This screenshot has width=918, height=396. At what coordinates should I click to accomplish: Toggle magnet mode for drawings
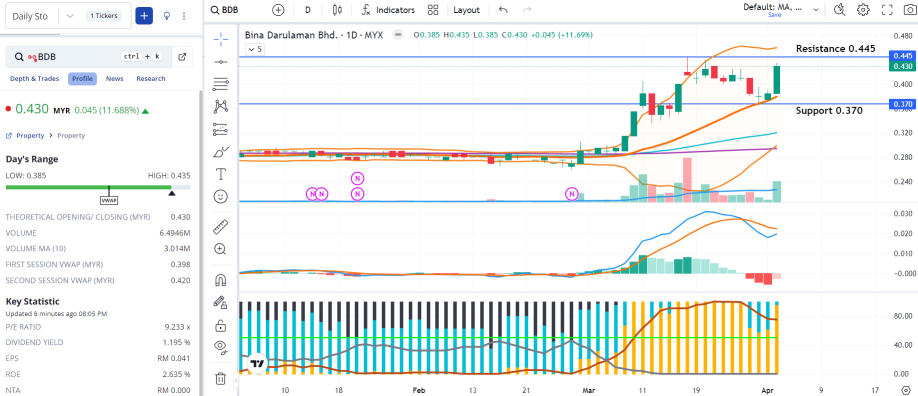221,280
